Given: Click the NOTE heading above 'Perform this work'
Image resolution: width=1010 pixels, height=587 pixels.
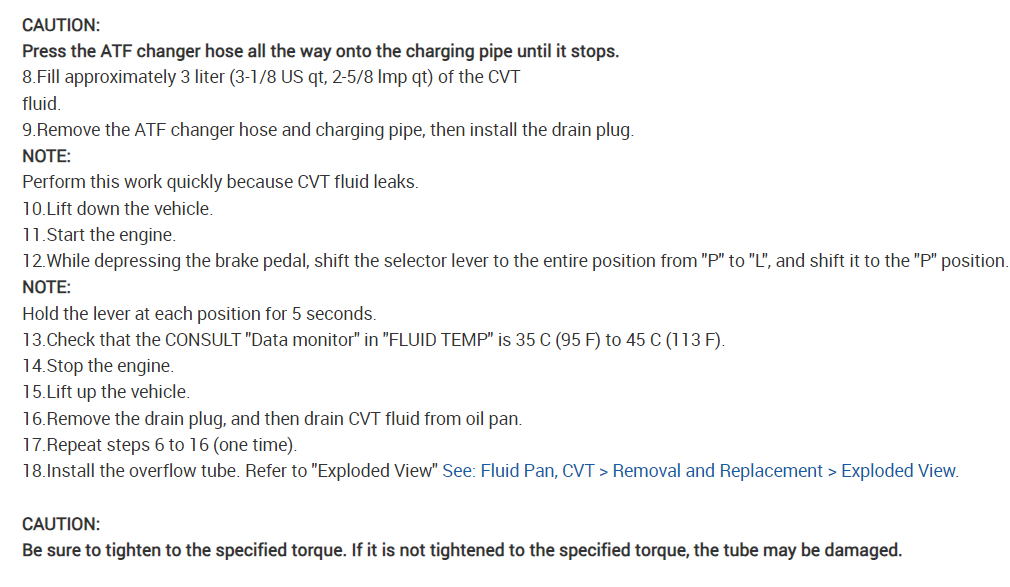Looking at the screenshot, I should click(x=44, y=156).
